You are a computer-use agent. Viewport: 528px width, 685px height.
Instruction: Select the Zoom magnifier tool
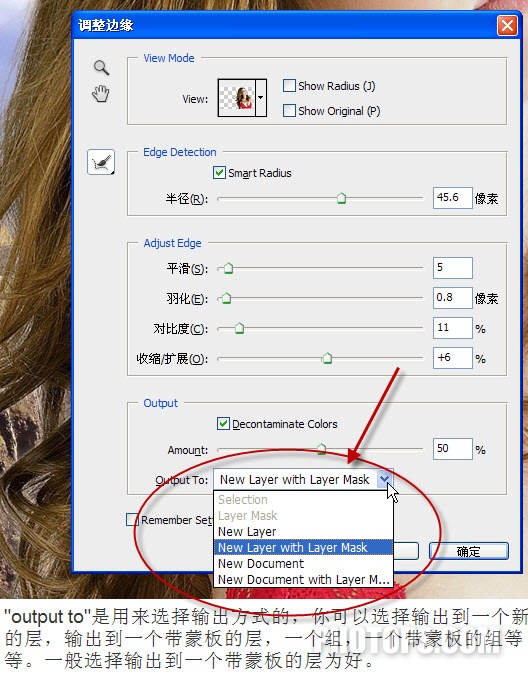(101, 67)
